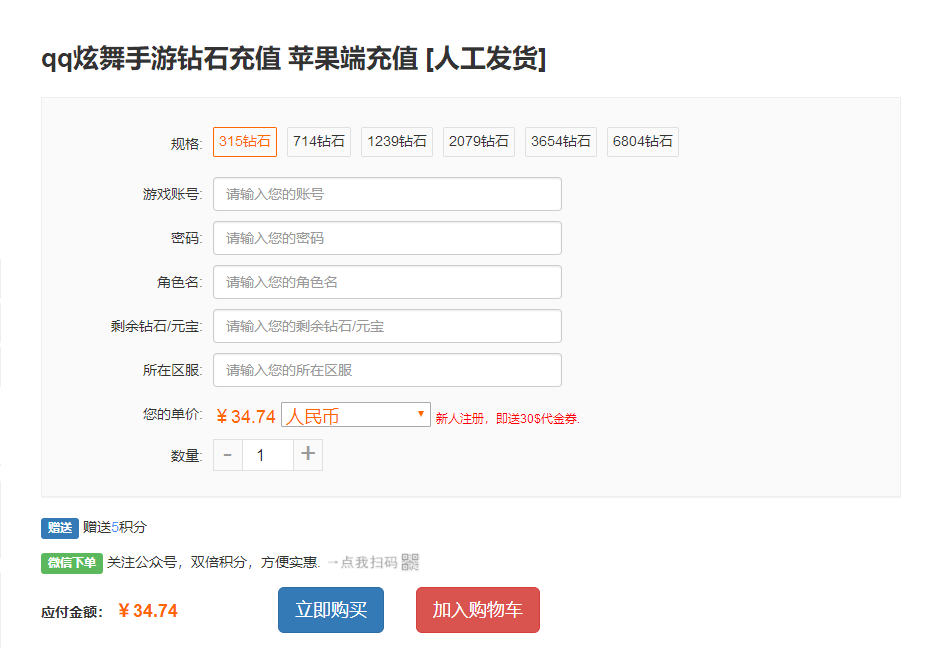Open the 人民币 currency dropdown

[x=356, y=415]
